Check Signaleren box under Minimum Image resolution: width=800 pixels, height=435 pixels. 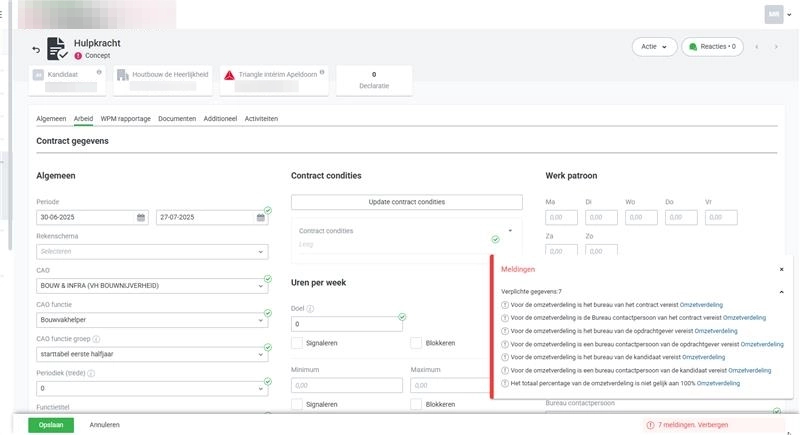click(297, 404)
